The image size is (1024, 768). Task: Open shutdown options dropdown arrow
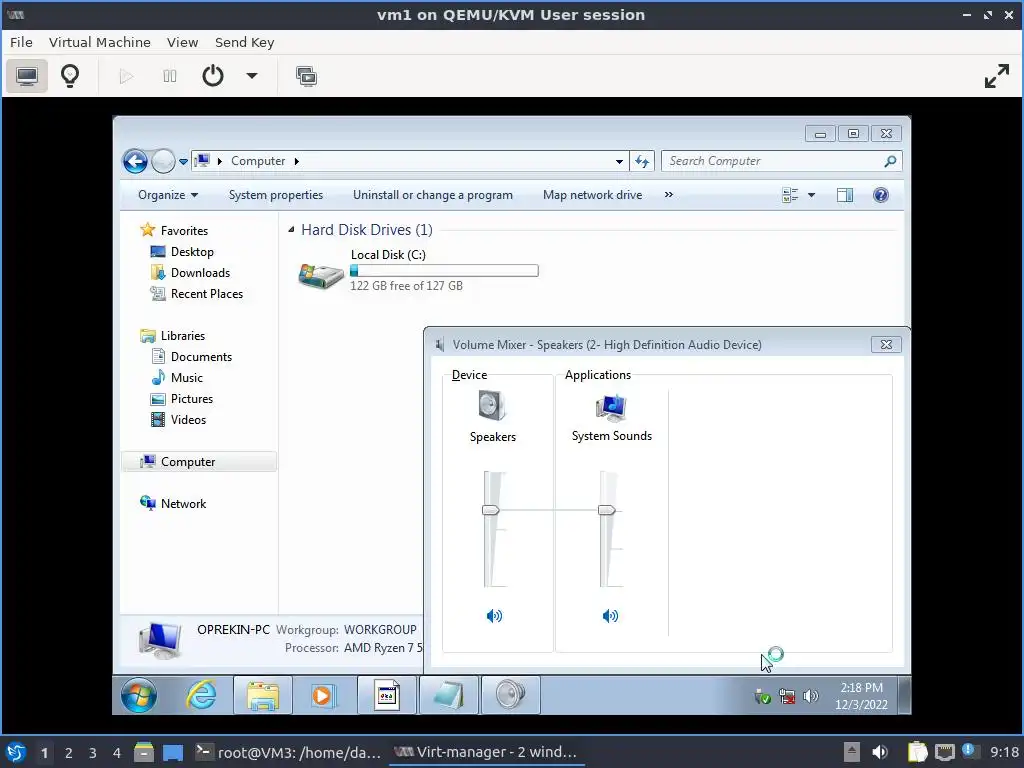click(x=251, y=76)
